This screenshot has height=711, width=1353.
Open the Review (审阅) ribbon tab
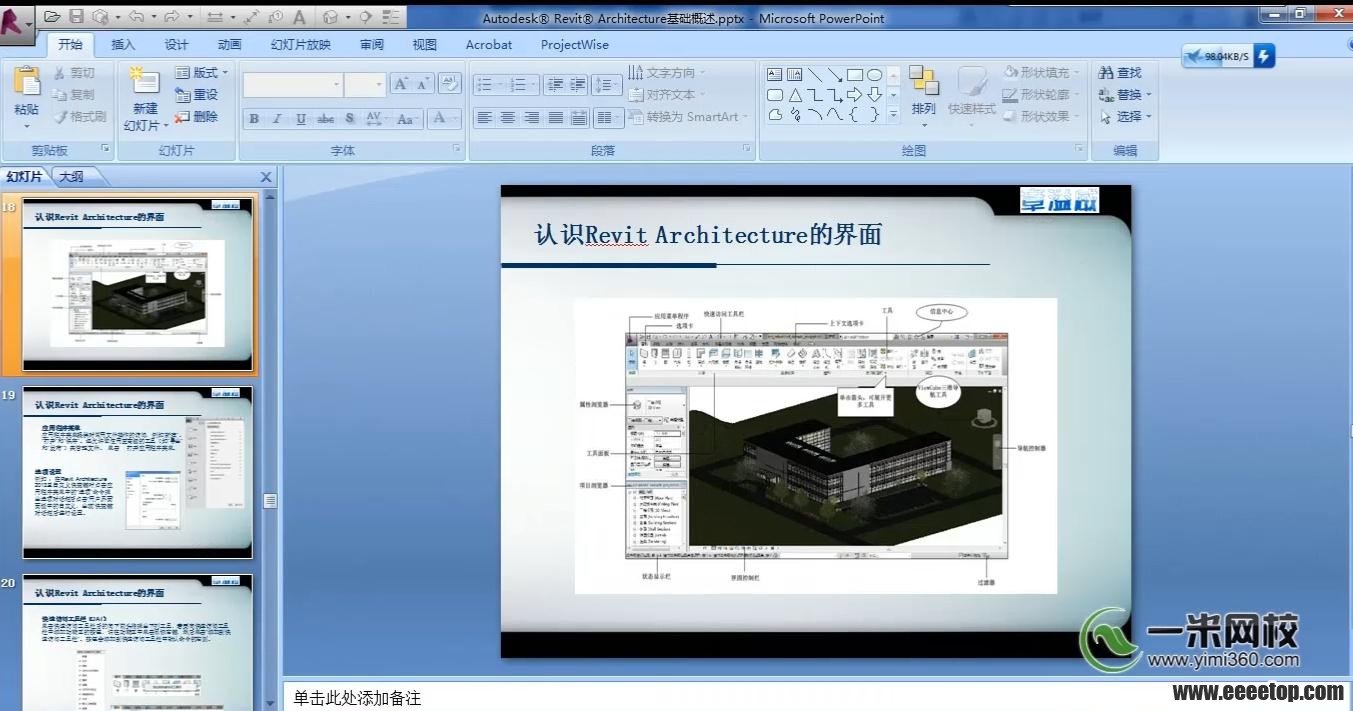pos(371,44)
